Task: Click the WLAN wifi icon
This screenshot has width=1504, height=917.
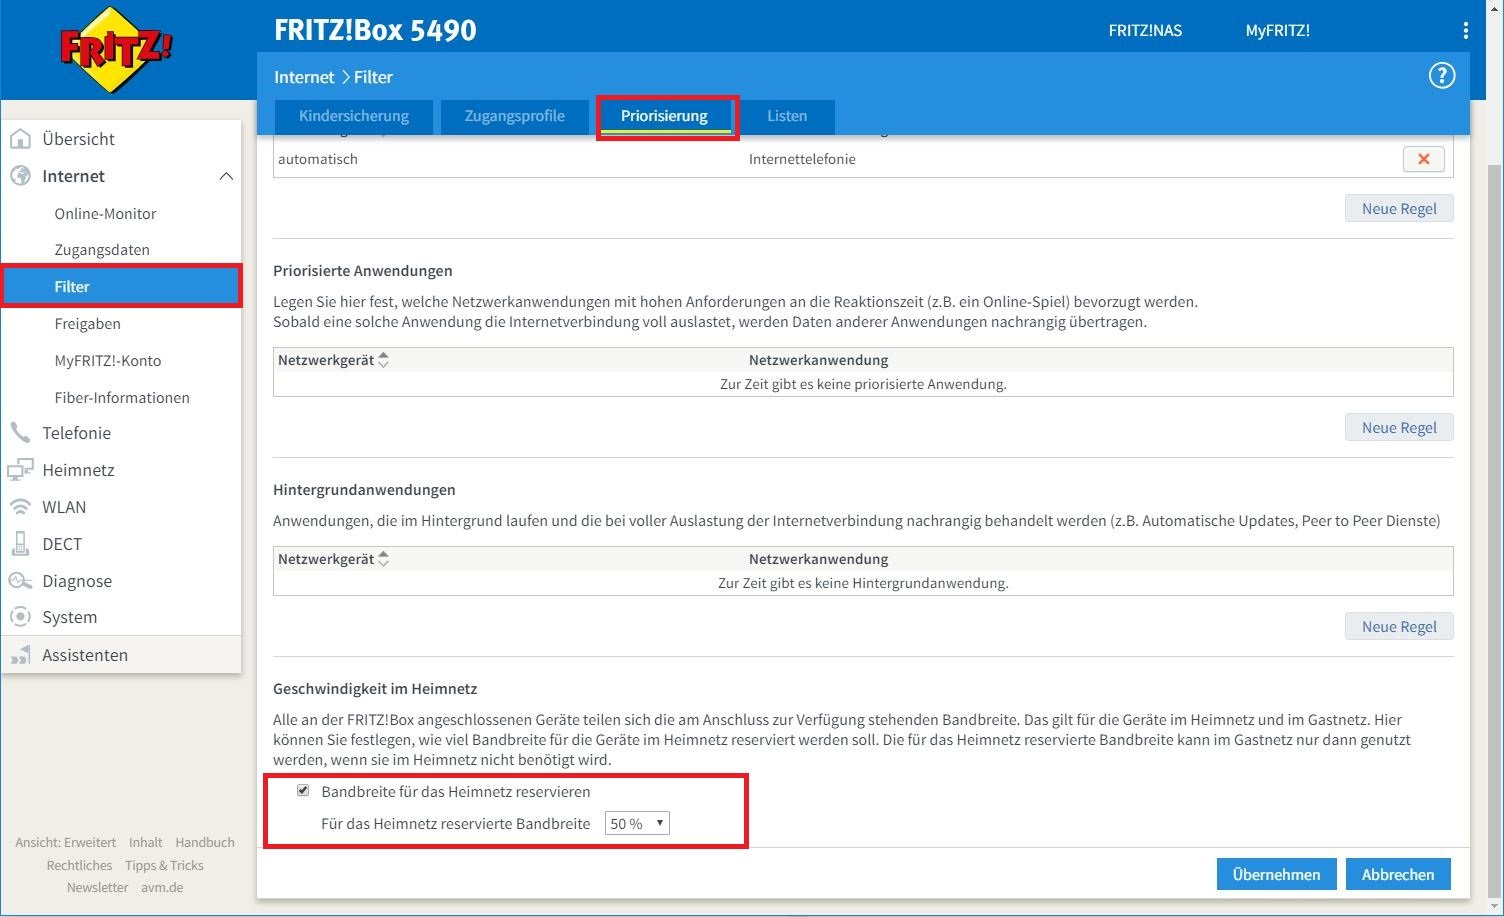Action: pyautogui.click(x=20, y=507)
